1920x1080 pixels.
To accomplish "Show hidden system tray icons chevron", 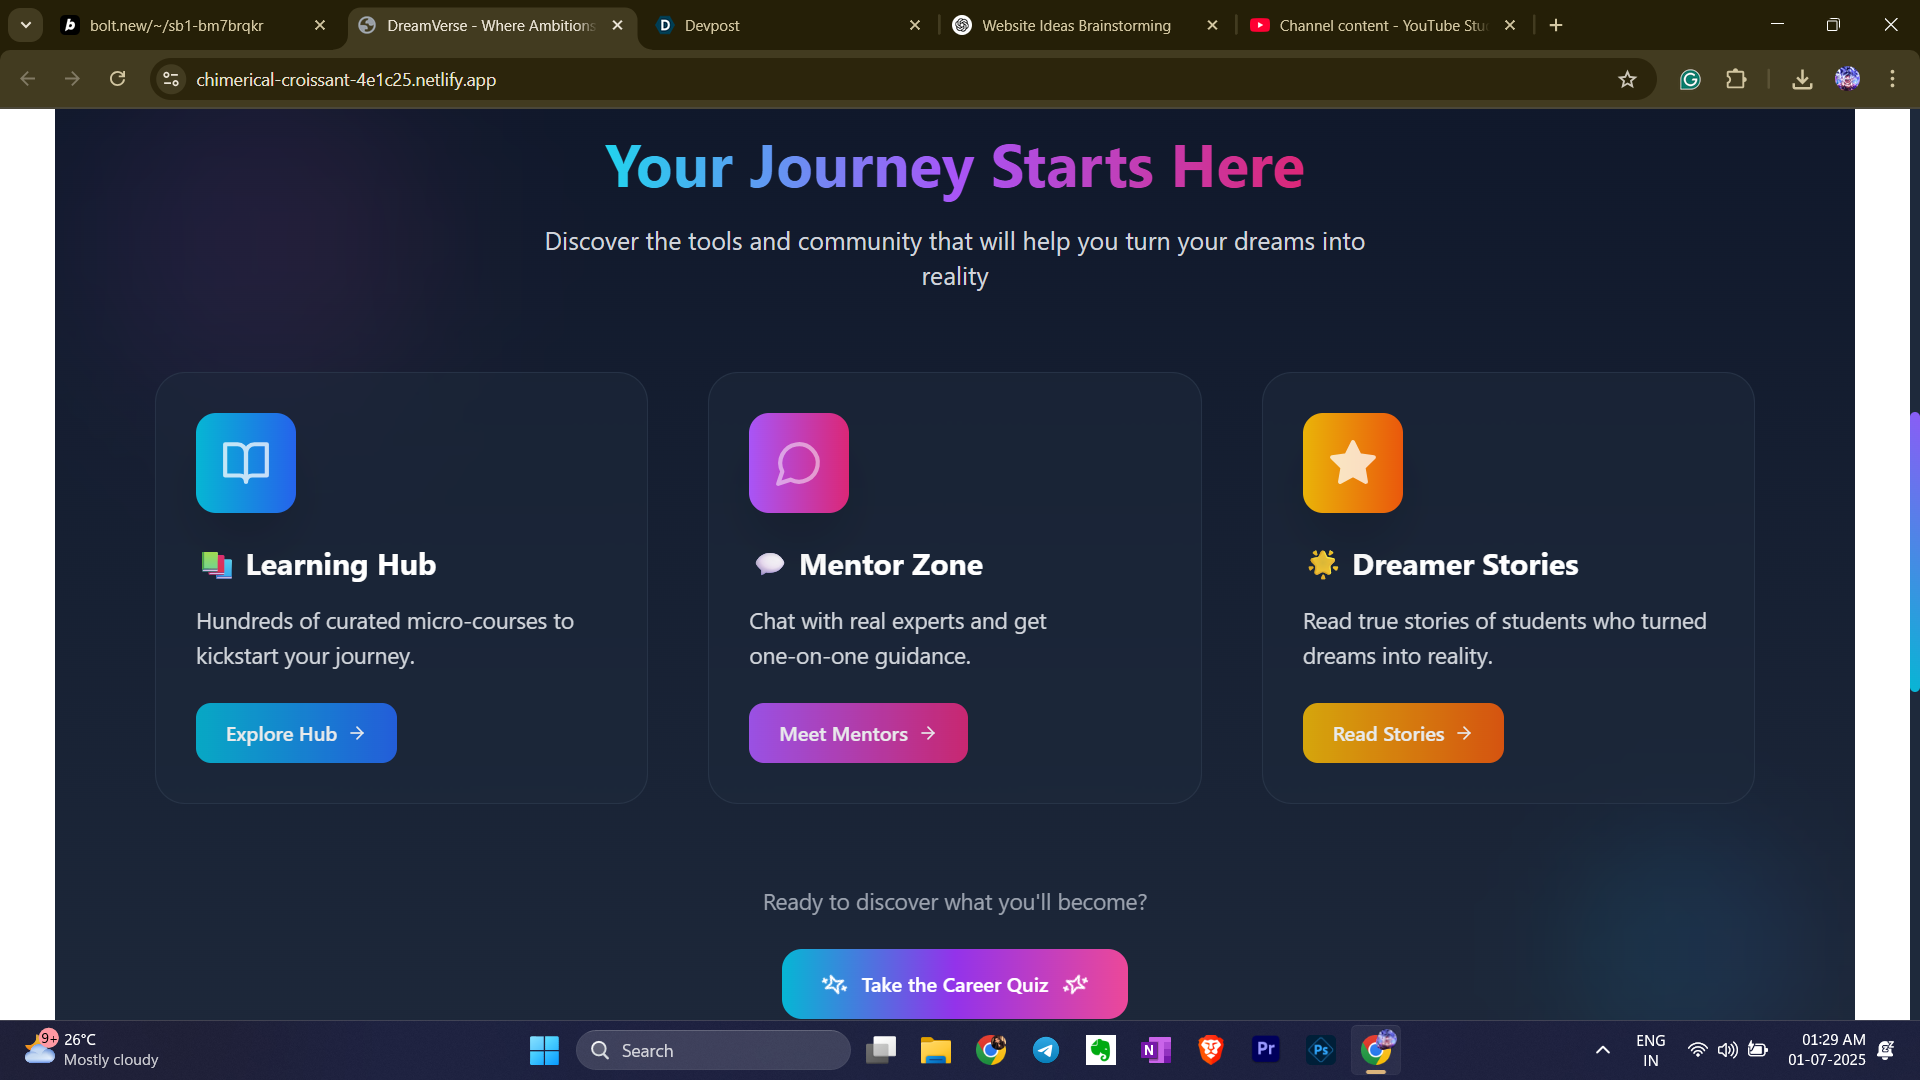I will click(1602, 1050).
